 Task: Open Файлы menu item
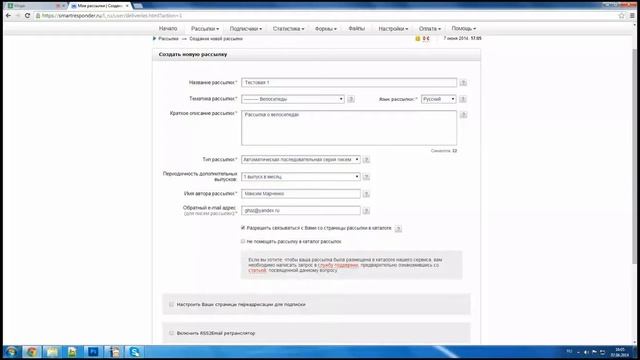click(357, 29)
